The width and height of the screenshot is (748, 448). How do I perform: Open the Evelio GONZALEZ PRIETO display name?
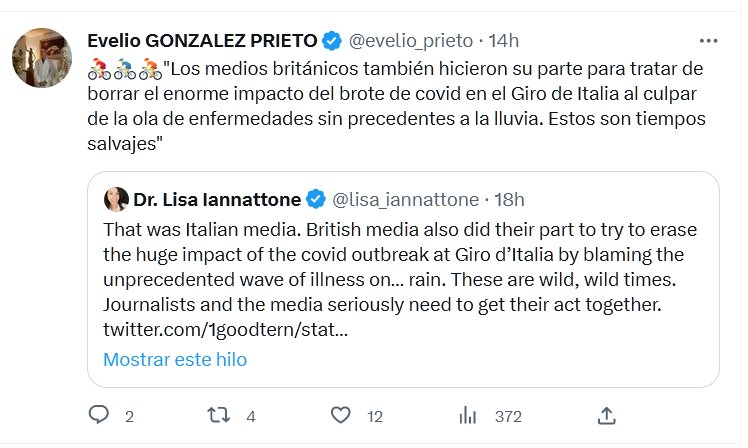tap(202, 41)
